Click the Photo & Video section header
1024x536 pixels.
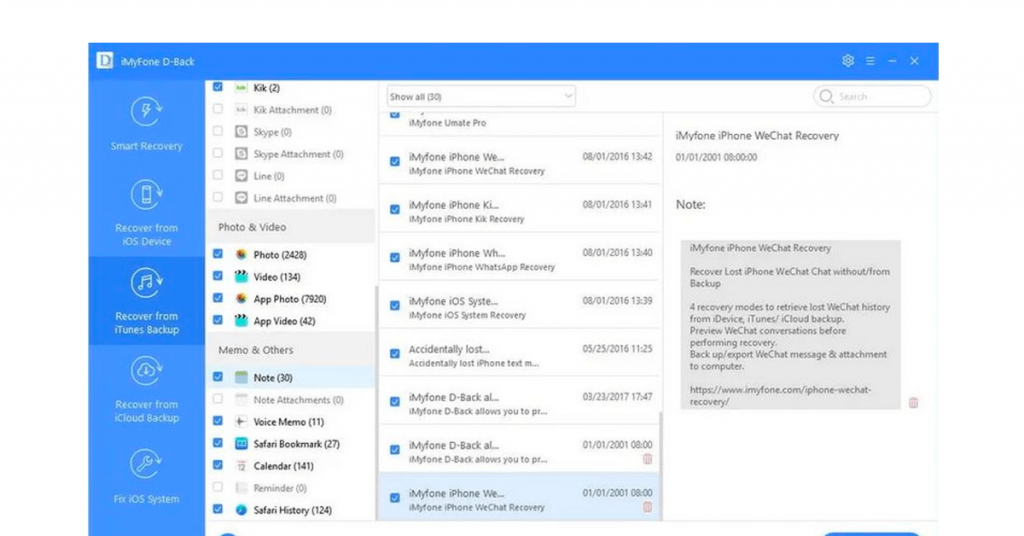point(291,227)
